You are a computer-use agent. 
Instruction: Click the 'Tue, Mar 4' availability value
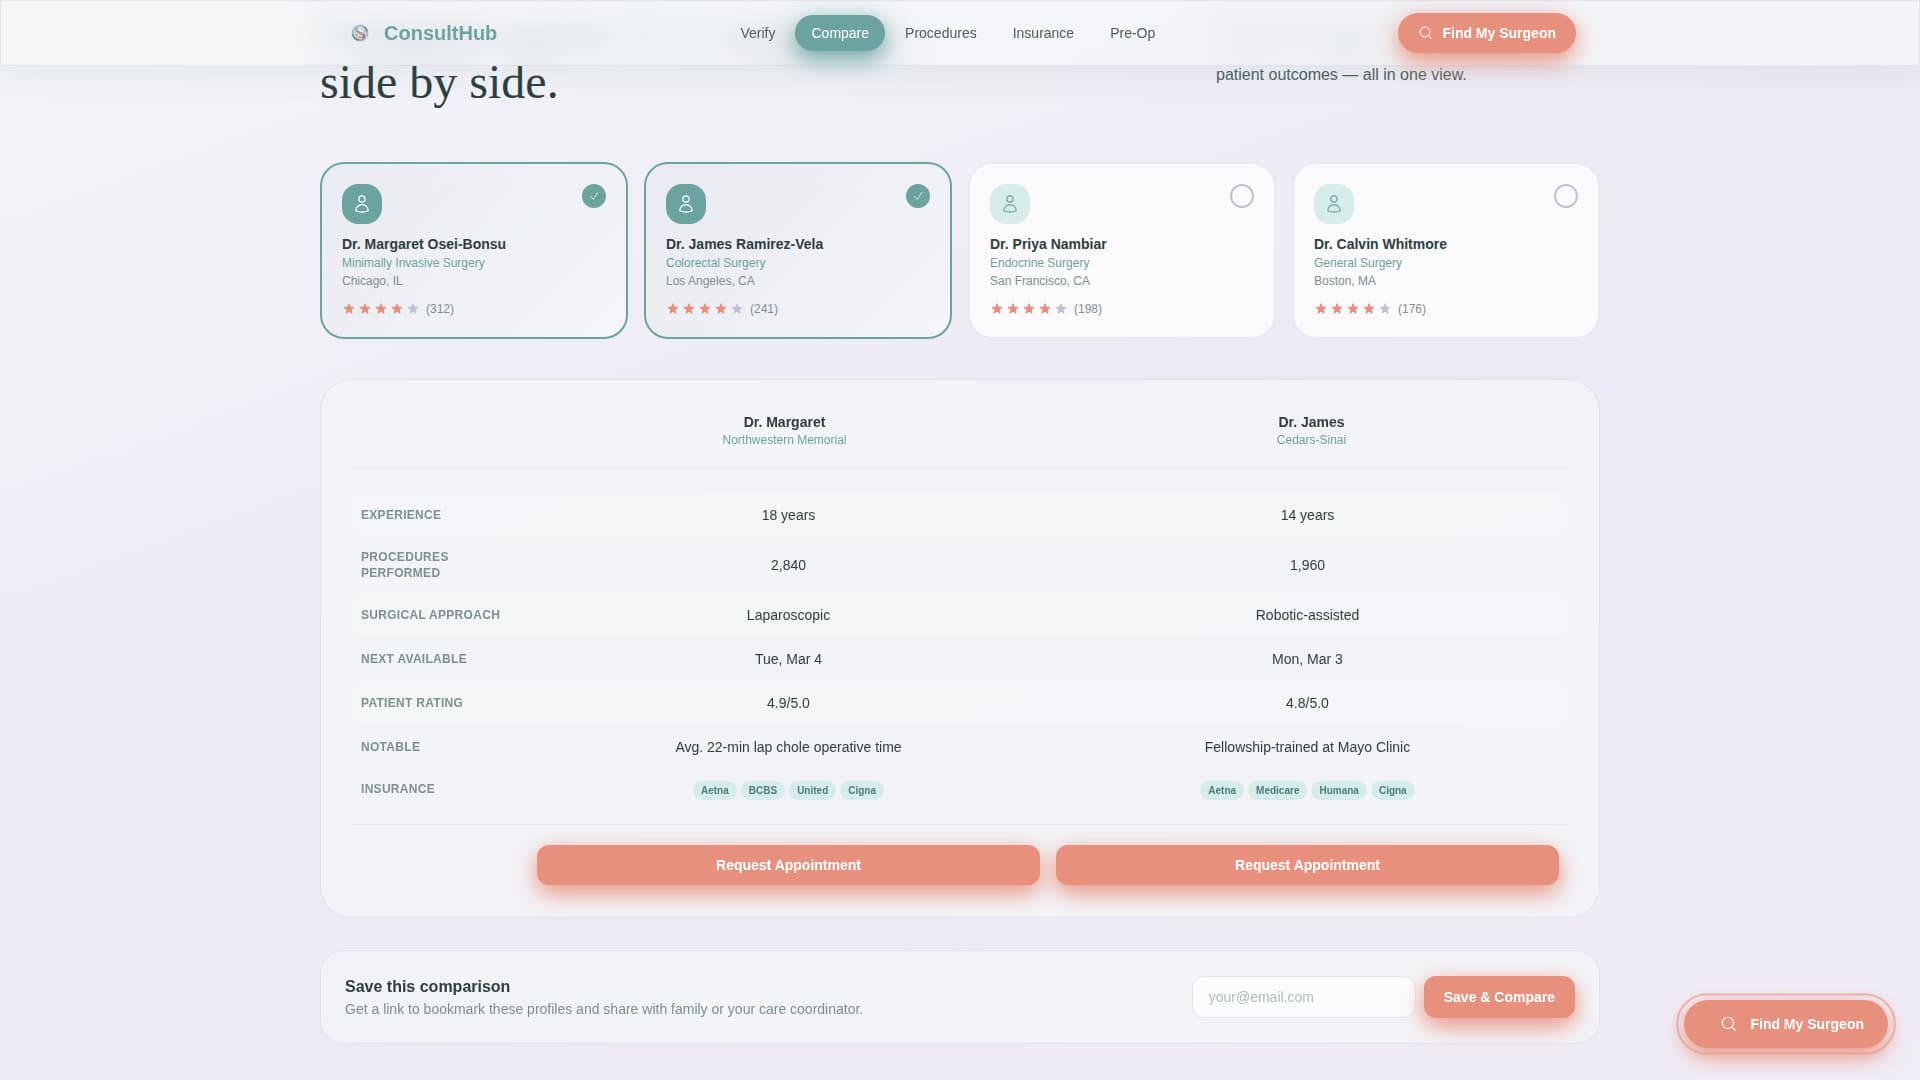(788, 659)
